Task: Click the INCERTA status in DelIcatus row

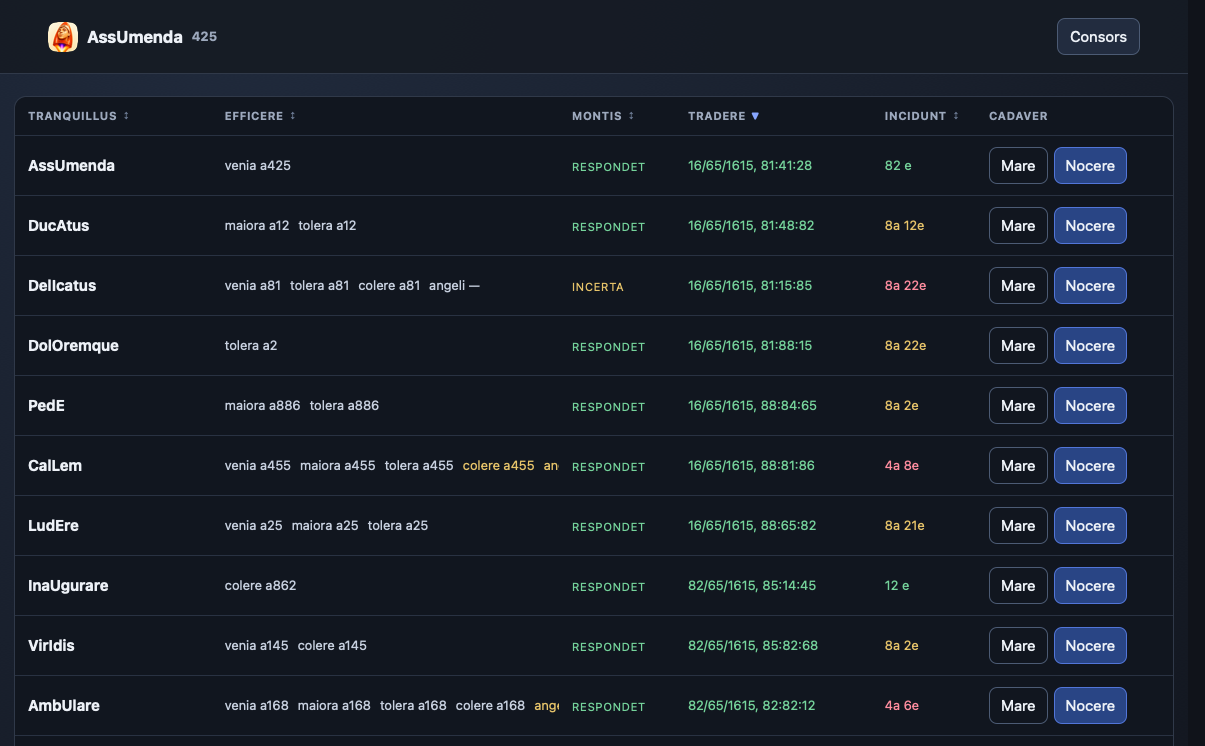Action: pyautogui.click(x=598, y=287)
